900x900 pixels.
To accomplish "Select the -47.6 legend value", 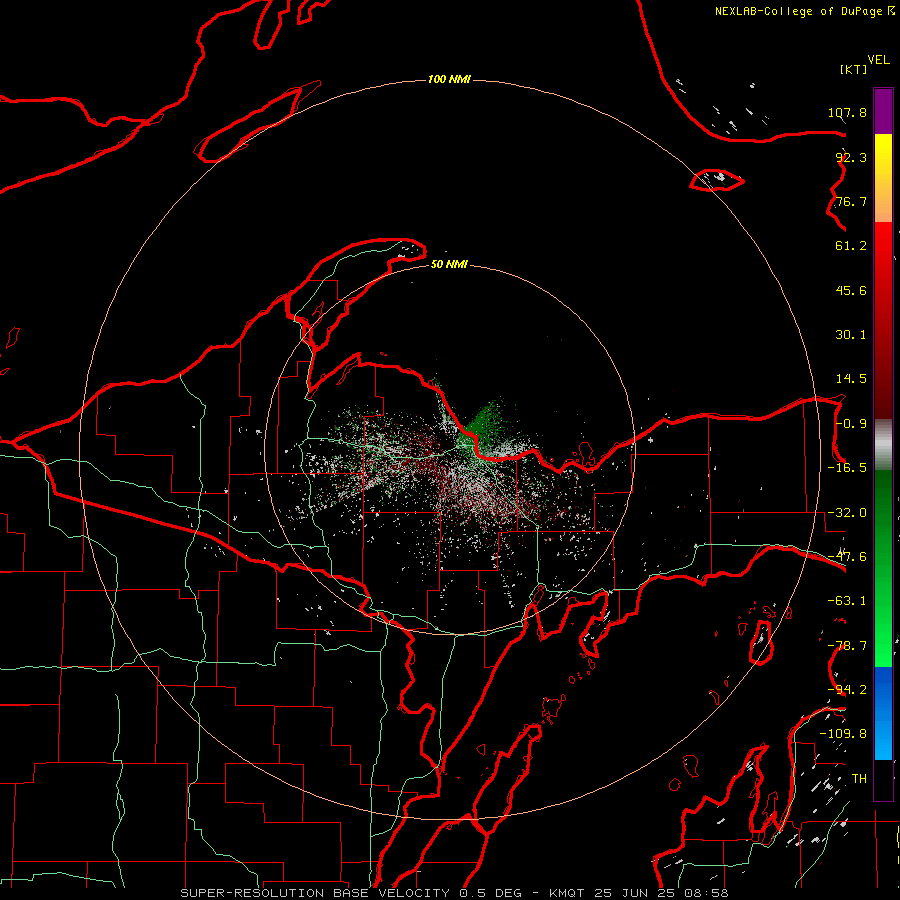I will (x=847, y=557).
